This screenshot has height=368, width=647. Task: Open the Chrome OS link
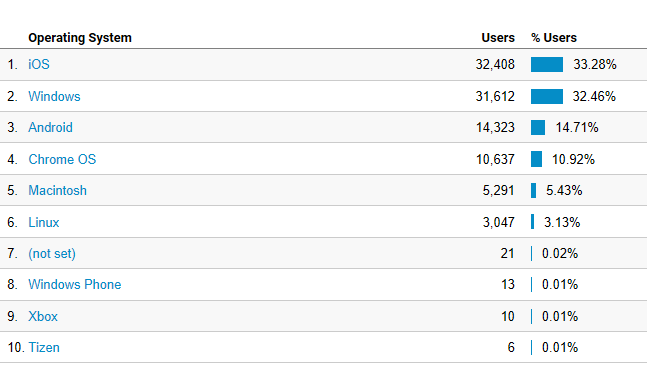pos(62,159)
